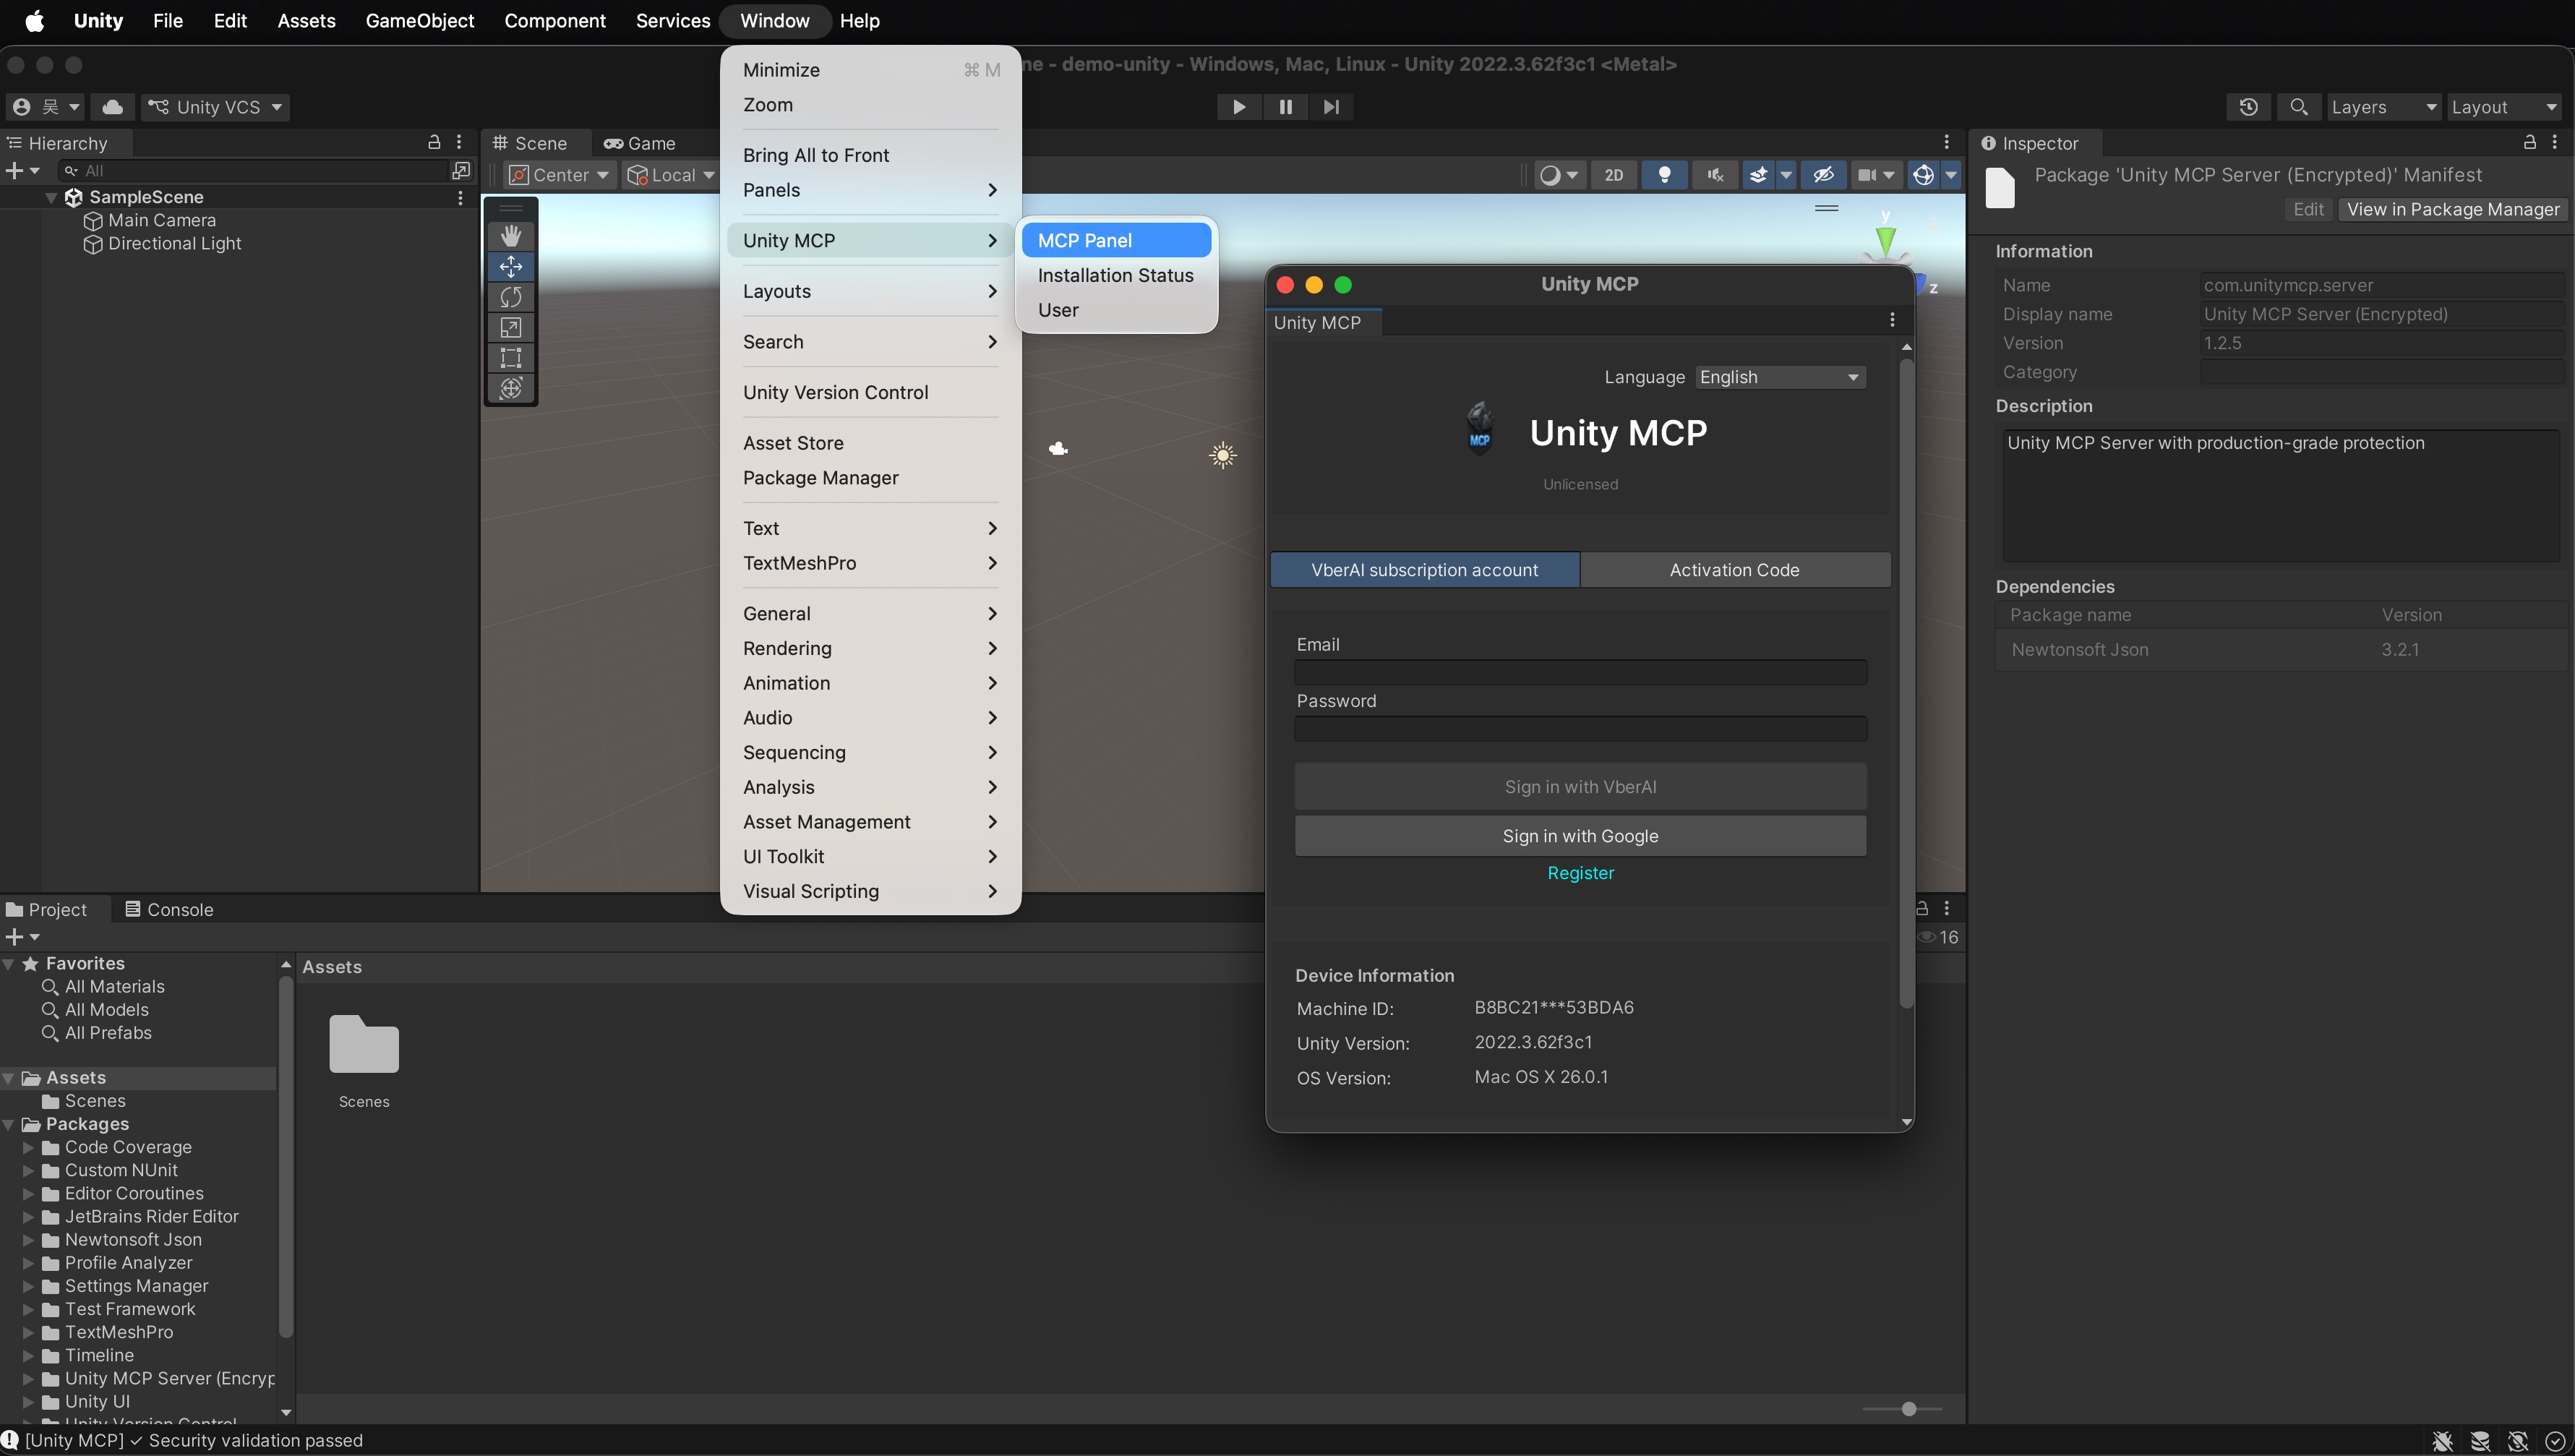
Task: Collapse the Favorites section arrow
Action: click(9, 964)
